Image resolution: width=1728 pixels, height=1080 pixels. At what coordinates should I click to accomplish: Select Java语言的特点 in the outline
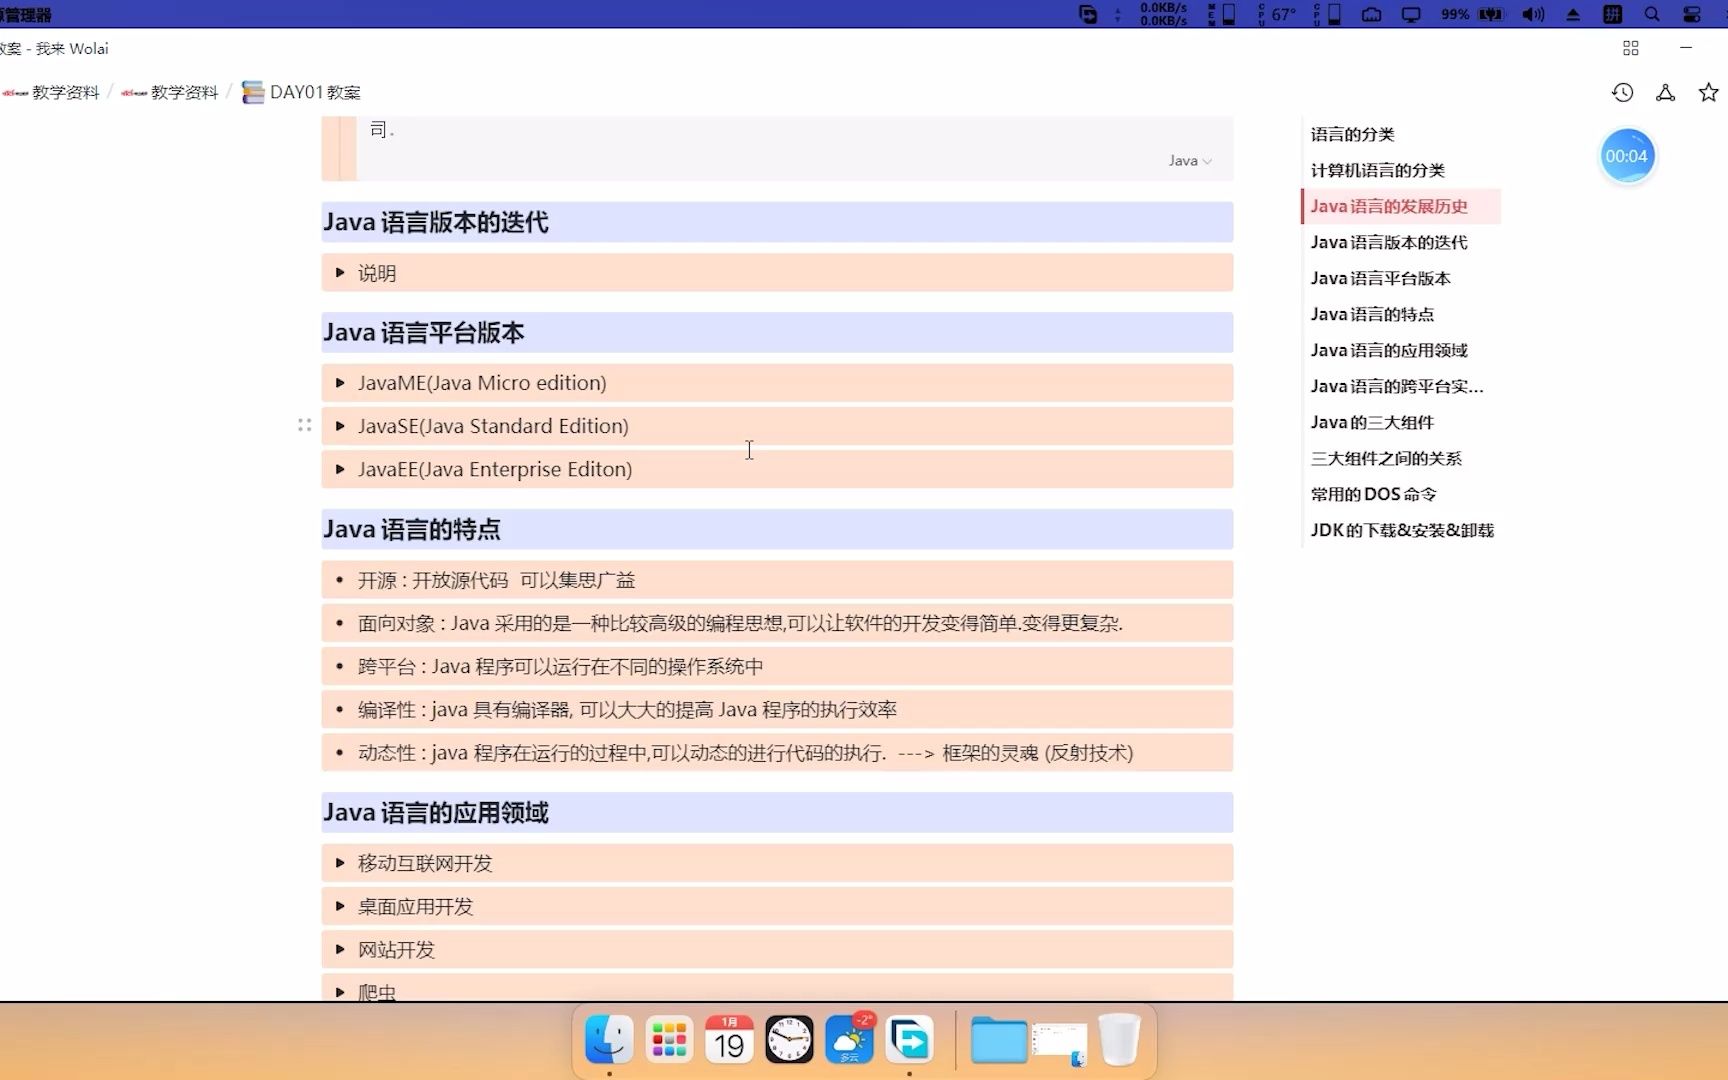pos(1372,314)
